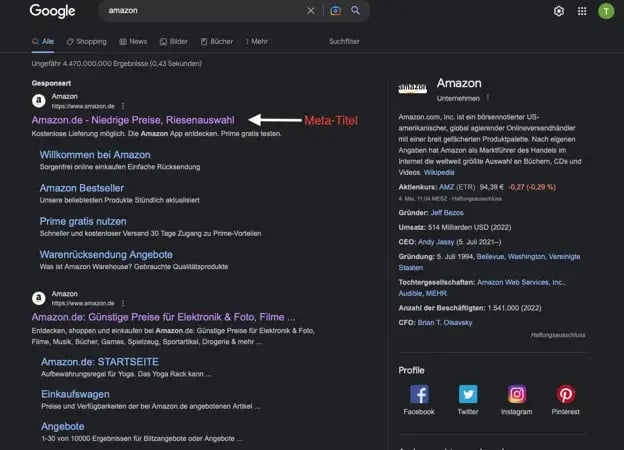Open the Prime gratis nutzen sitelink
The width and height of the screenshot is (624, 450).
(83, 221)
